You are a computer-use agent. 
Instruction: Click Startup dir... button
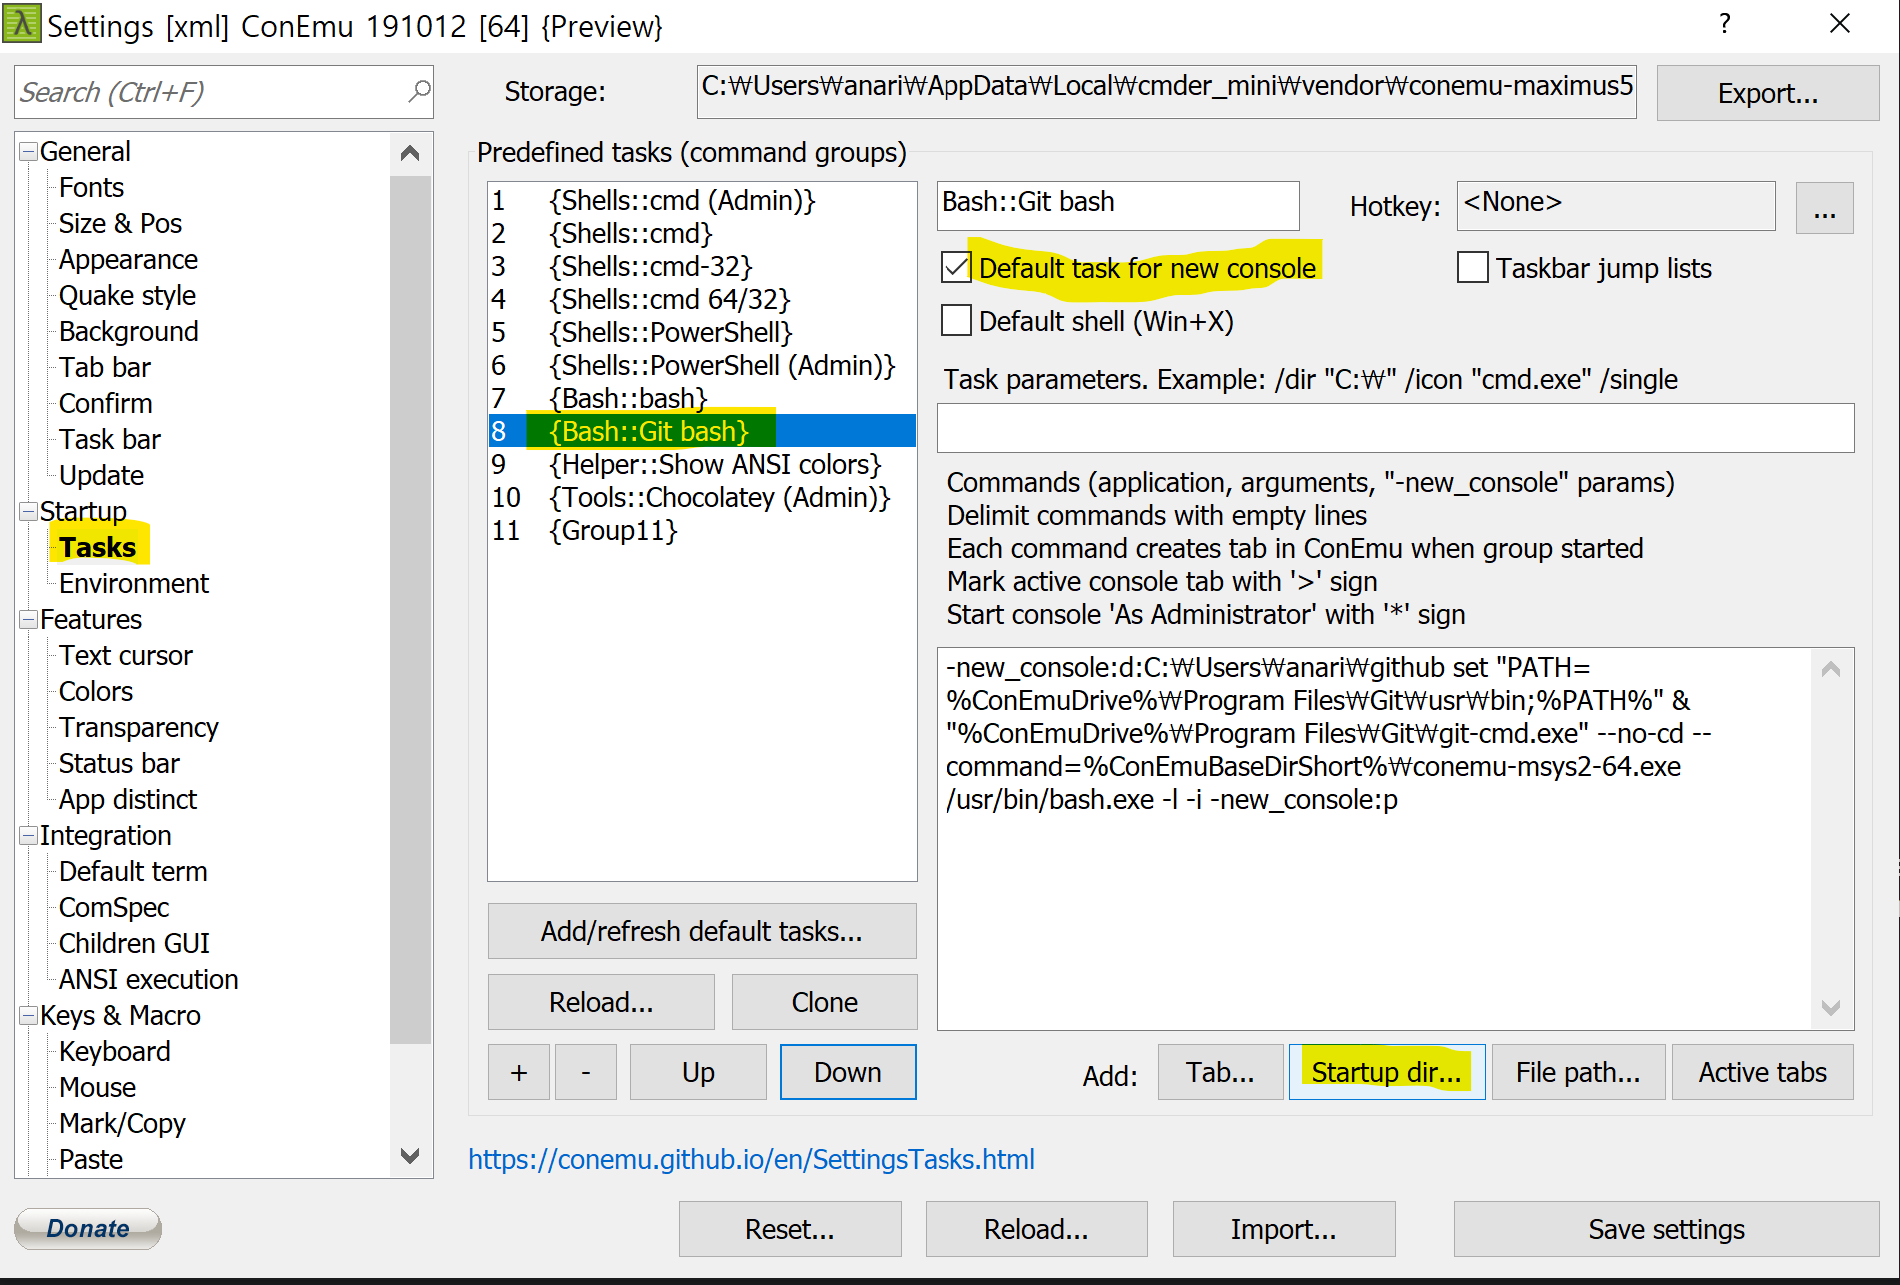point(1387,1072)
